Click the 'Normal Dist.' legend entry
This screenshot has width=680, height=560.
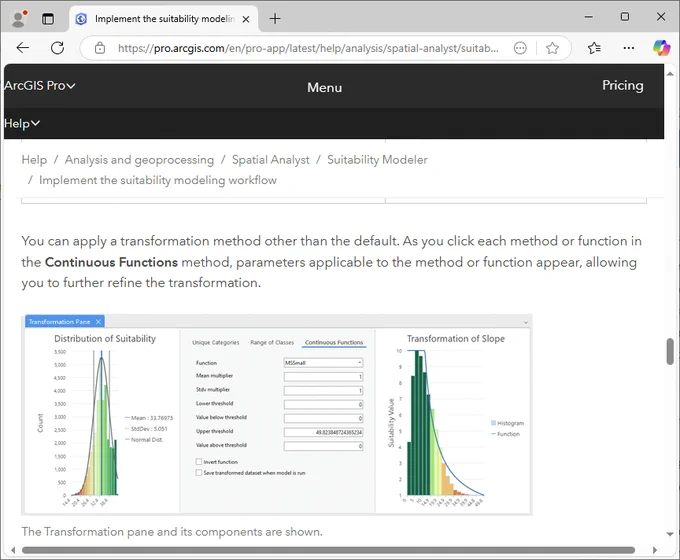[144, 439]
